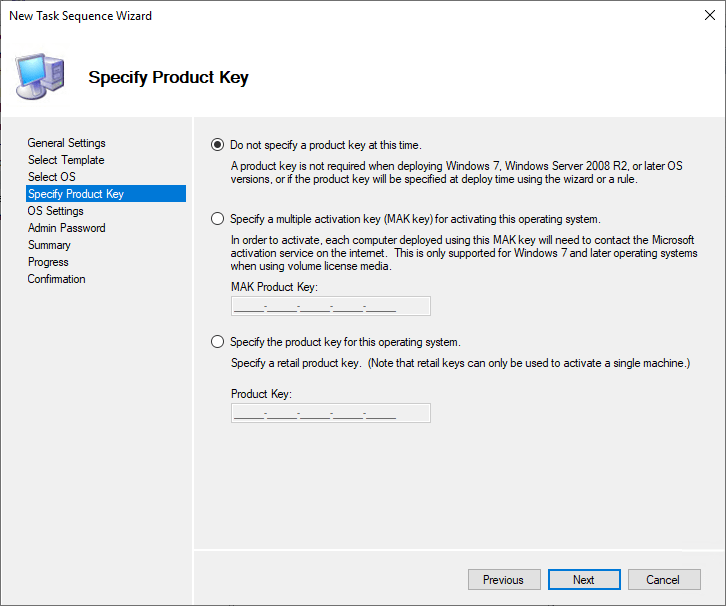Open the Select Template step
Screen dimensions: 726x606
click(65, 160)
